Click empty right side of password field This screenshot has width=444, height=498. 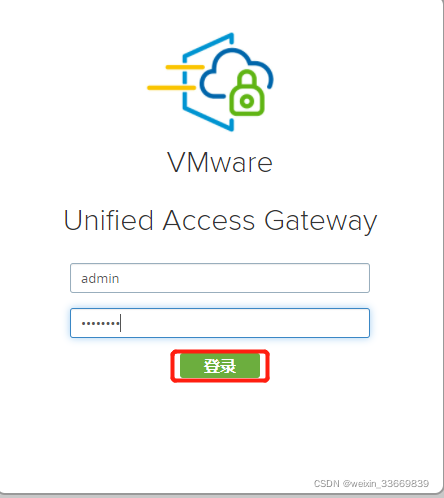click(x=267, y=323)
